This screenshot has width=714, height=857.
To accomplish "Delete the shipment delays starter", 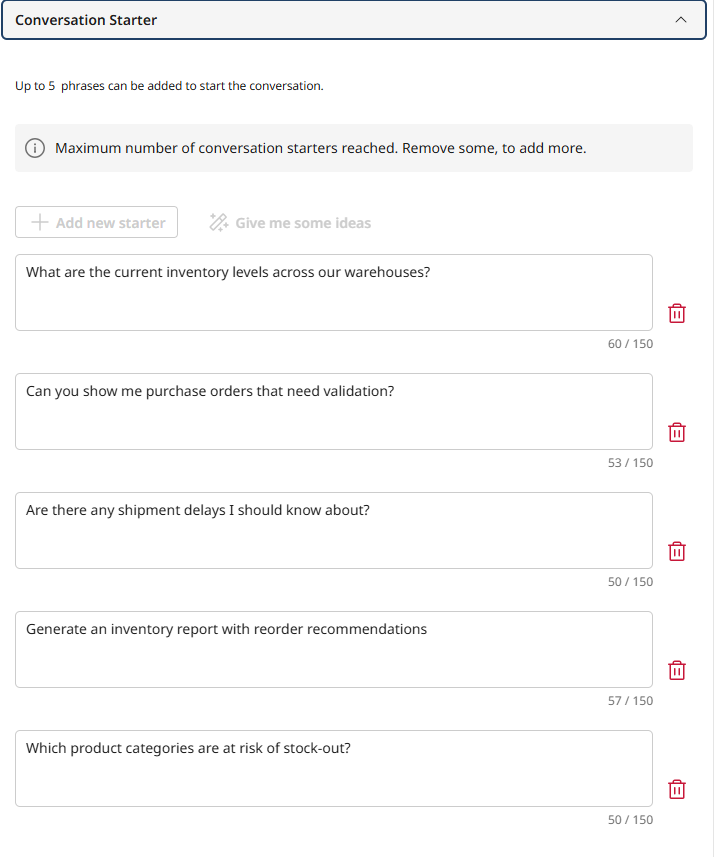I will [677, 551].
